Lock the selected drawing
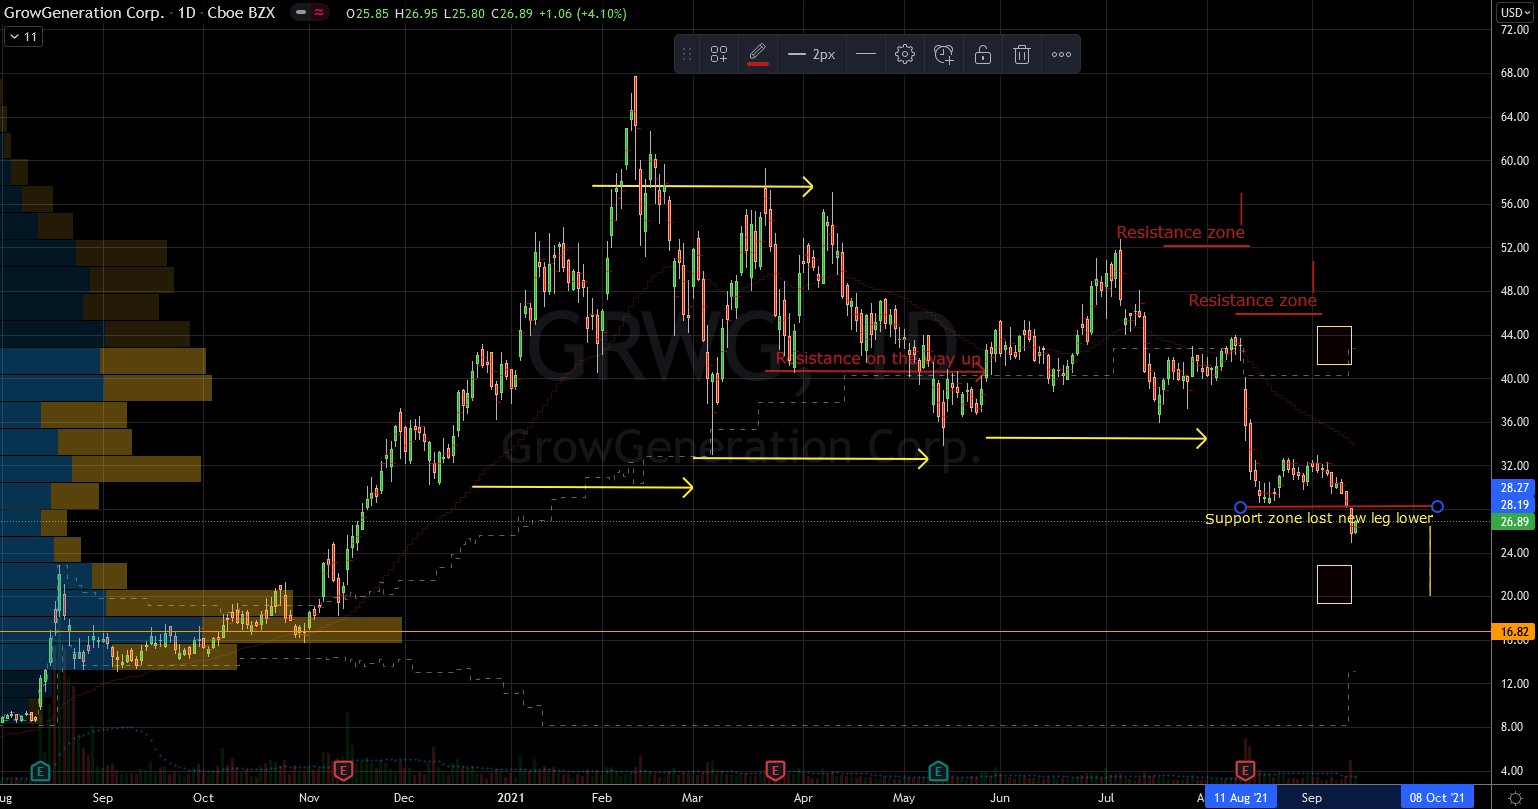This screenshot has height=809, width=1538. coord(983,54)
